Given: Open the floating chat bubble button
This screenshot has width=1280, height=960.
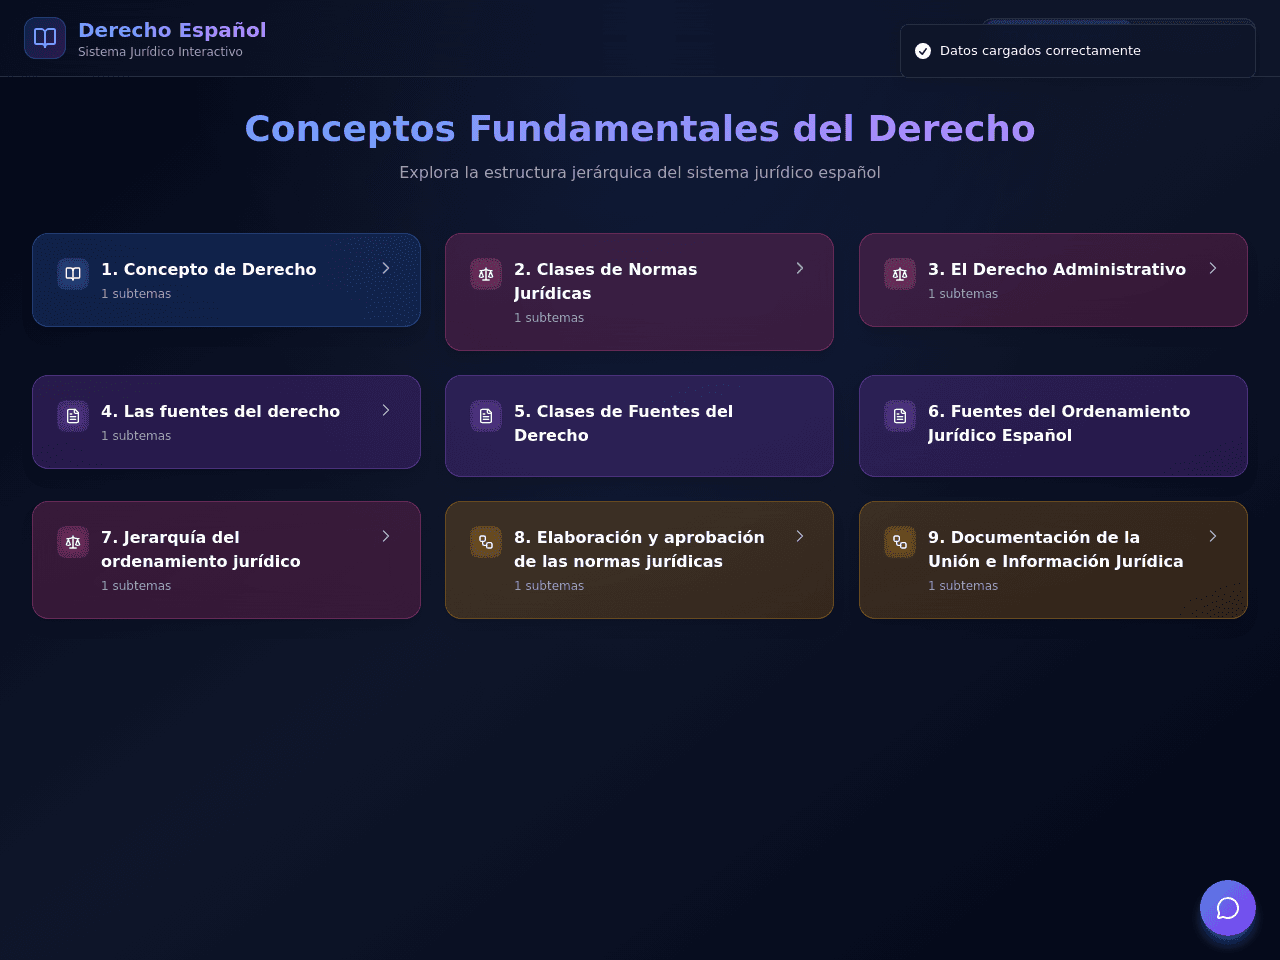Looking at the screenshot, I should 1228,908.
